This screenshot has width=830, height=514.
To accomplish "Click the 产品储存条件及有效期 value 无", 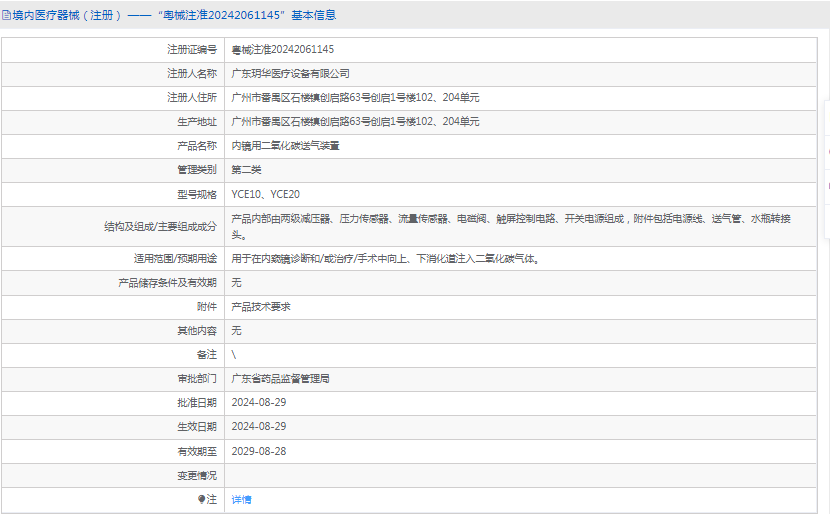I will tap(236, 283).
